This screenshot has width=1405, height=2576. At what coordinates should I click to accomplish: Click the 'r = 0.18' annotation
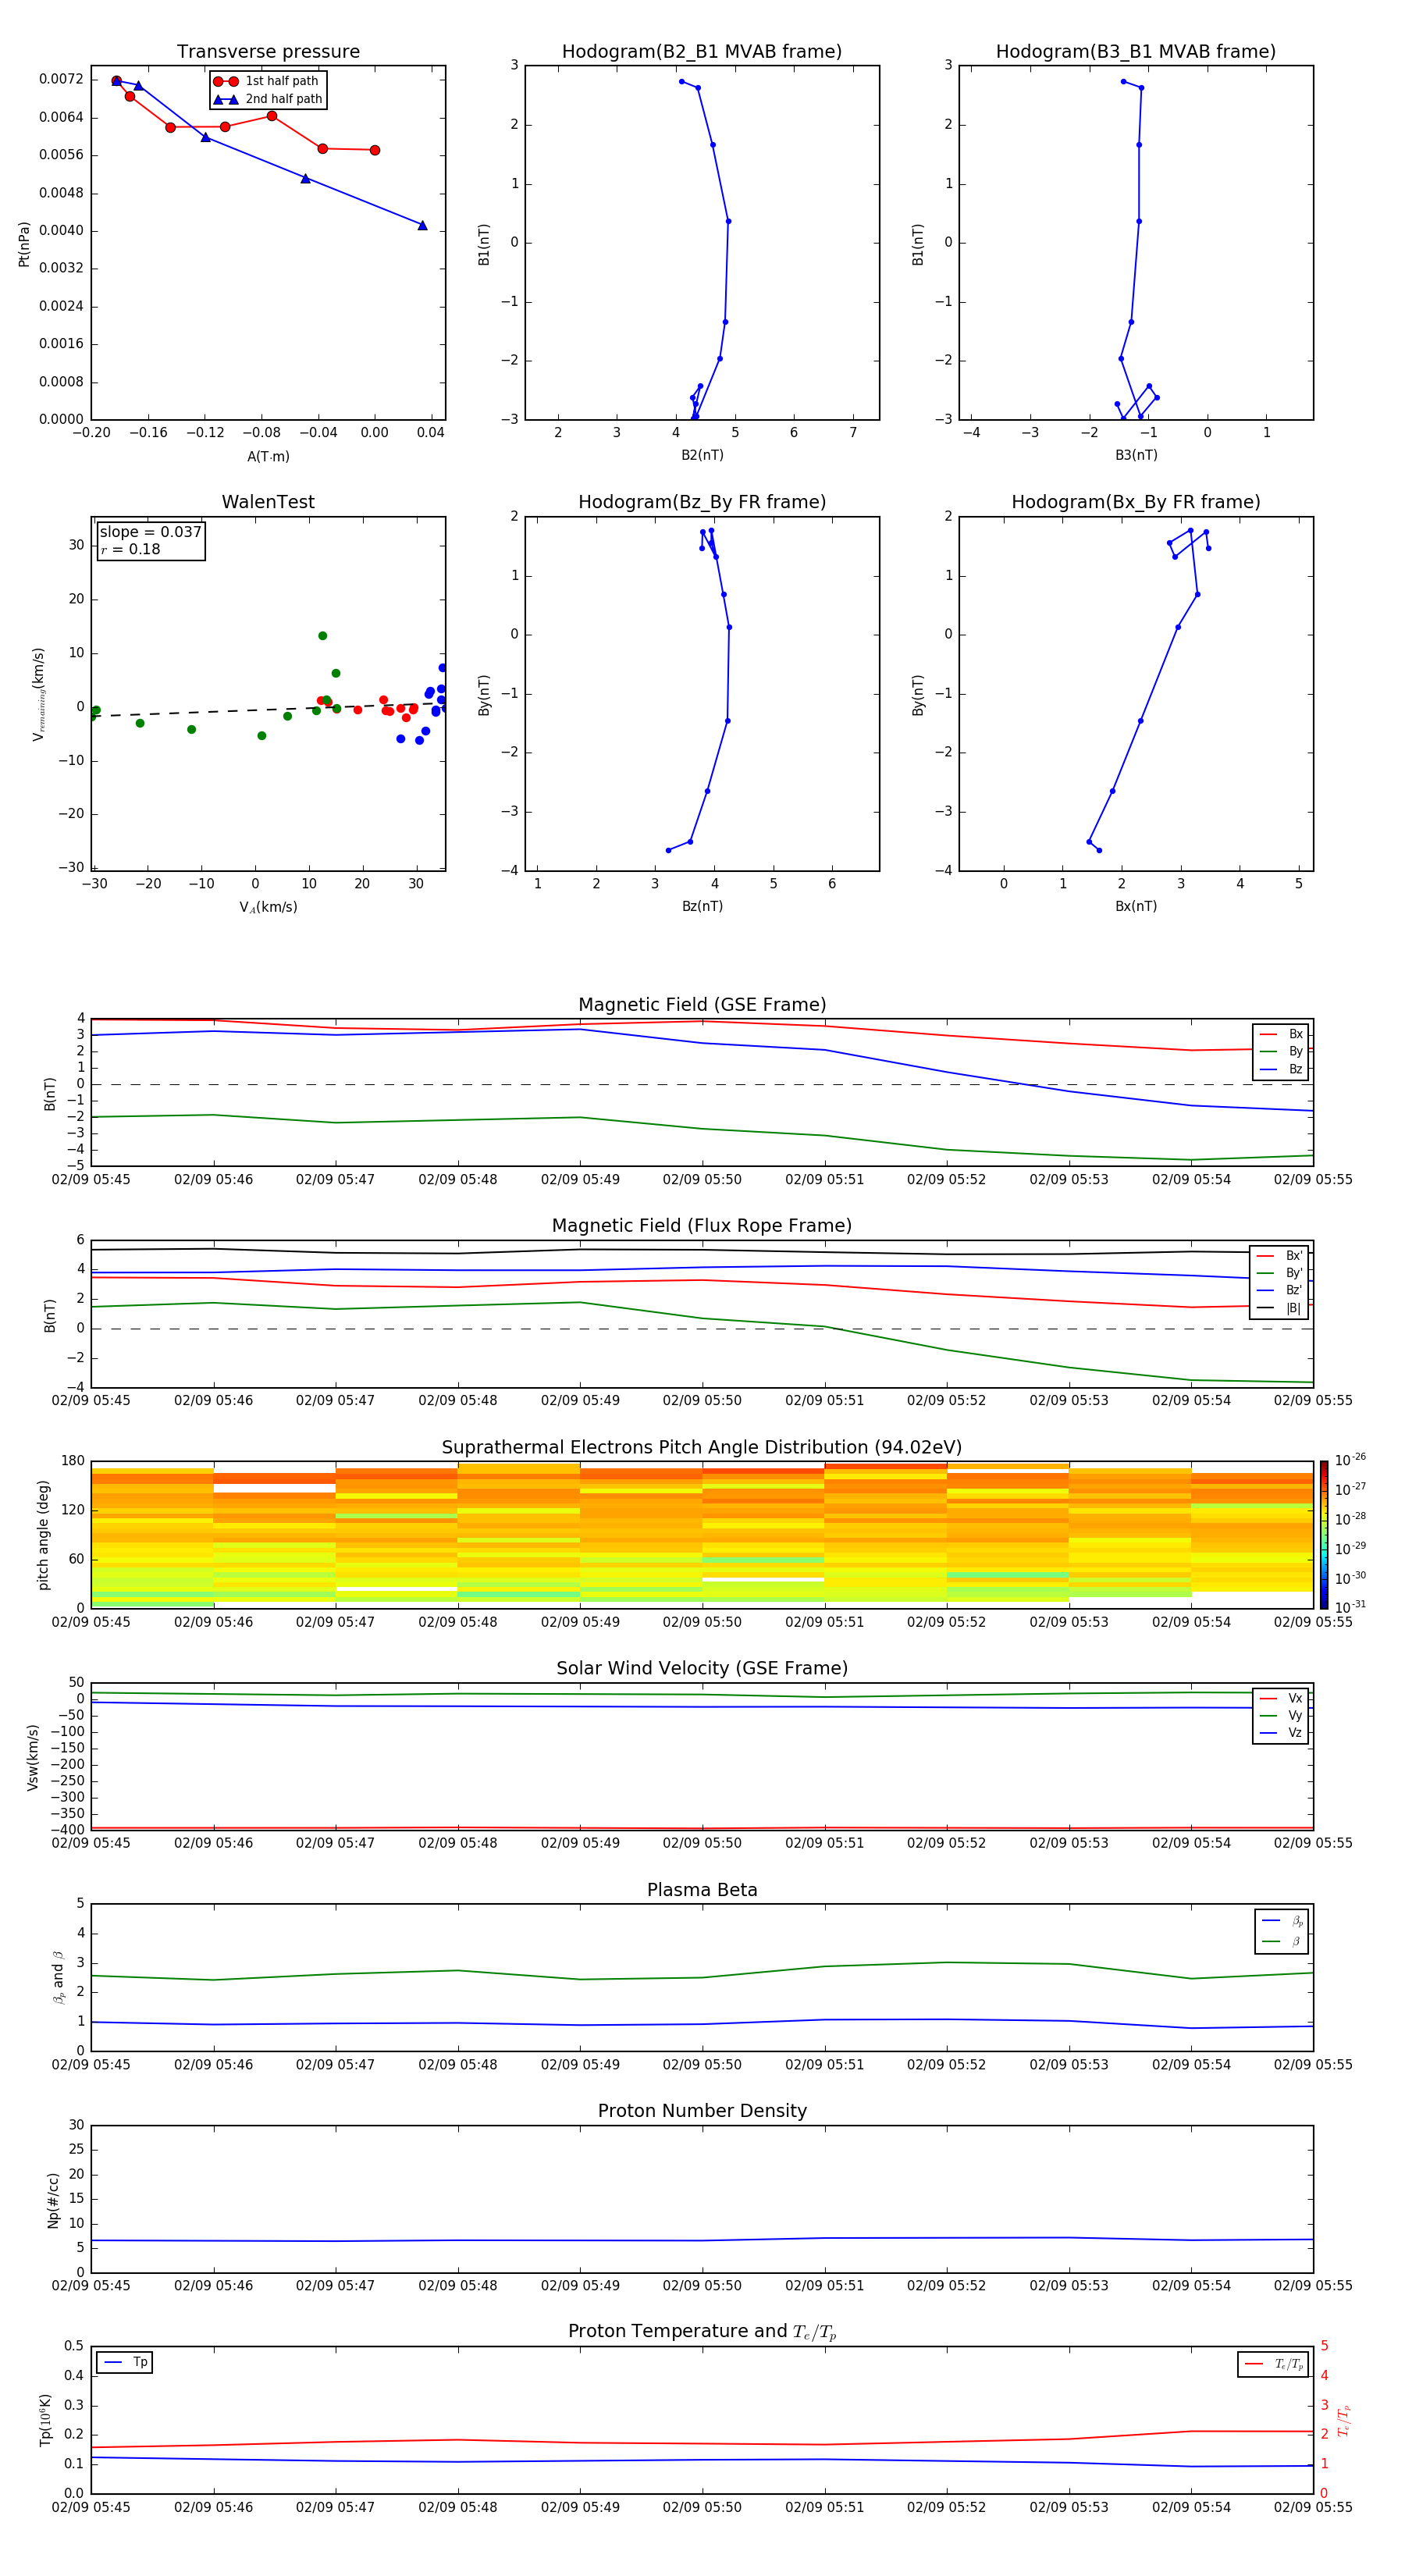point(131,549)
